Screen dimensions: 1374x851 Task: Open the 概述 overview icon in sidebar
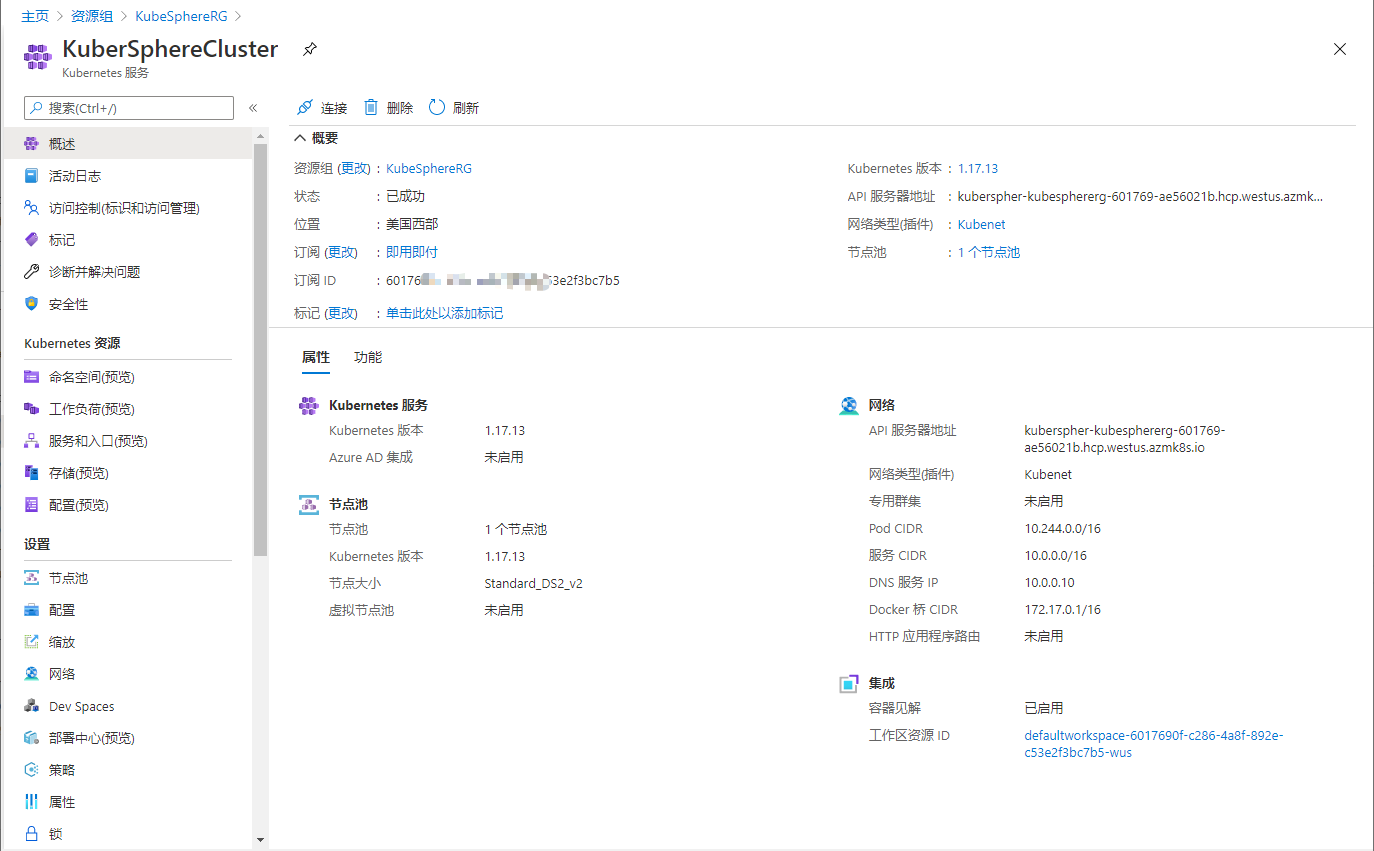pos(32,144)
